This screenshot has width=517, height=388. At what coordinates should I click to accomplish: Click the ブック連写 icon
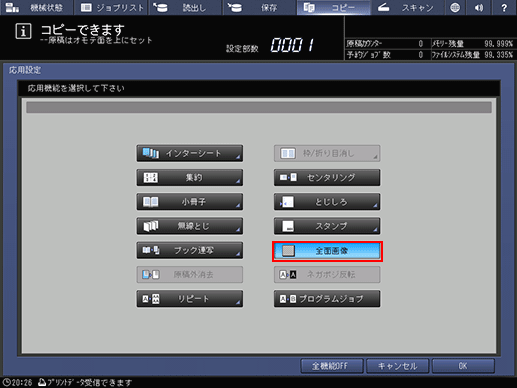(x=151, y=250)
